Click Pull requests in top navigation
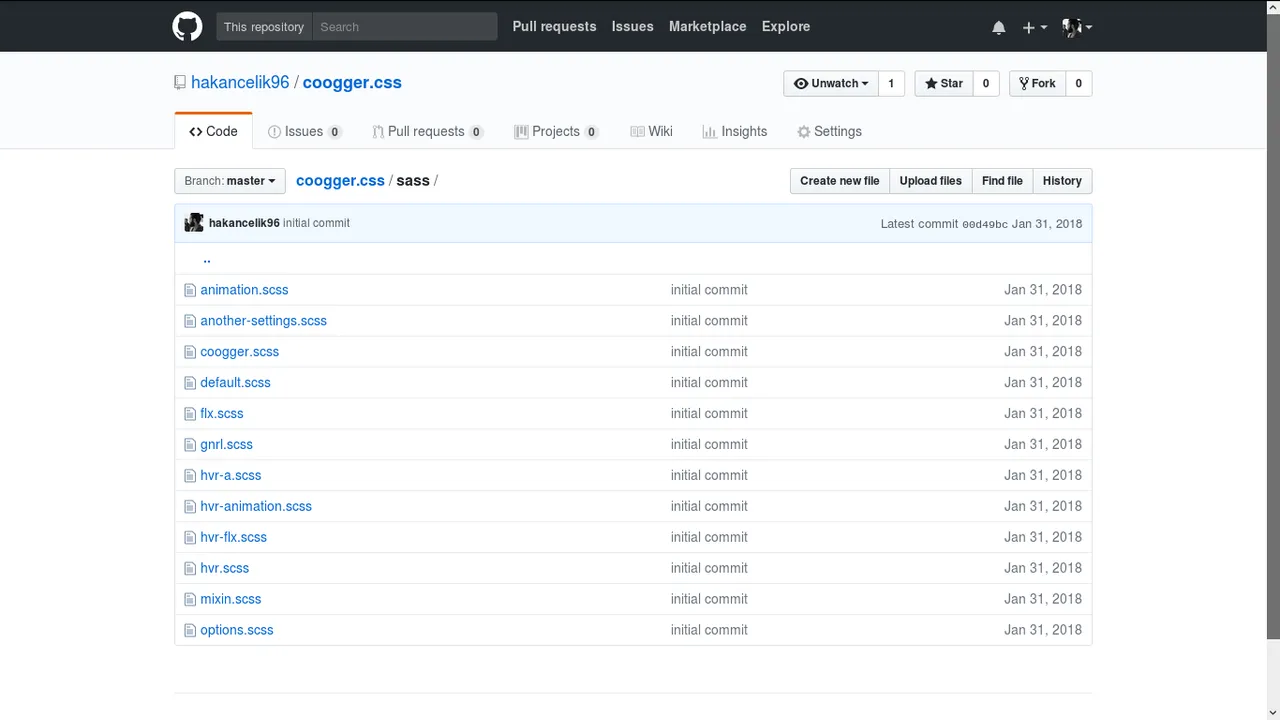Viewport: 1280px width, 720px height. 554,27
